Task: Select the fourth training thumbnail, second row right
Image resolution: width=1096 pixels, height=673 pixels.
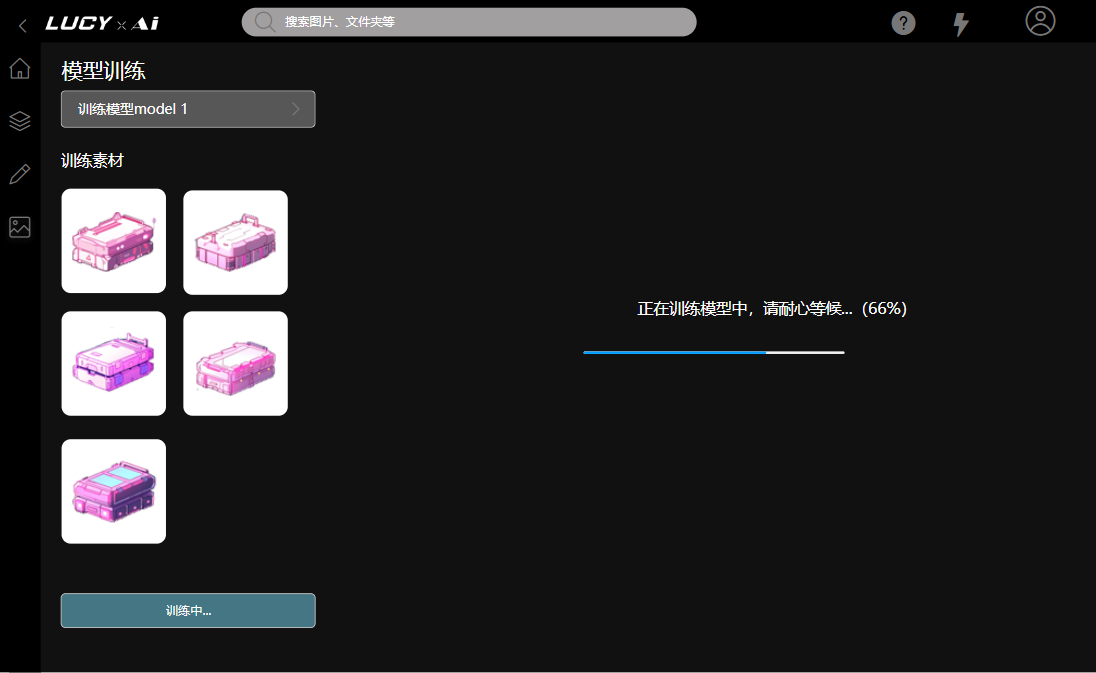Action: point(235,363)
